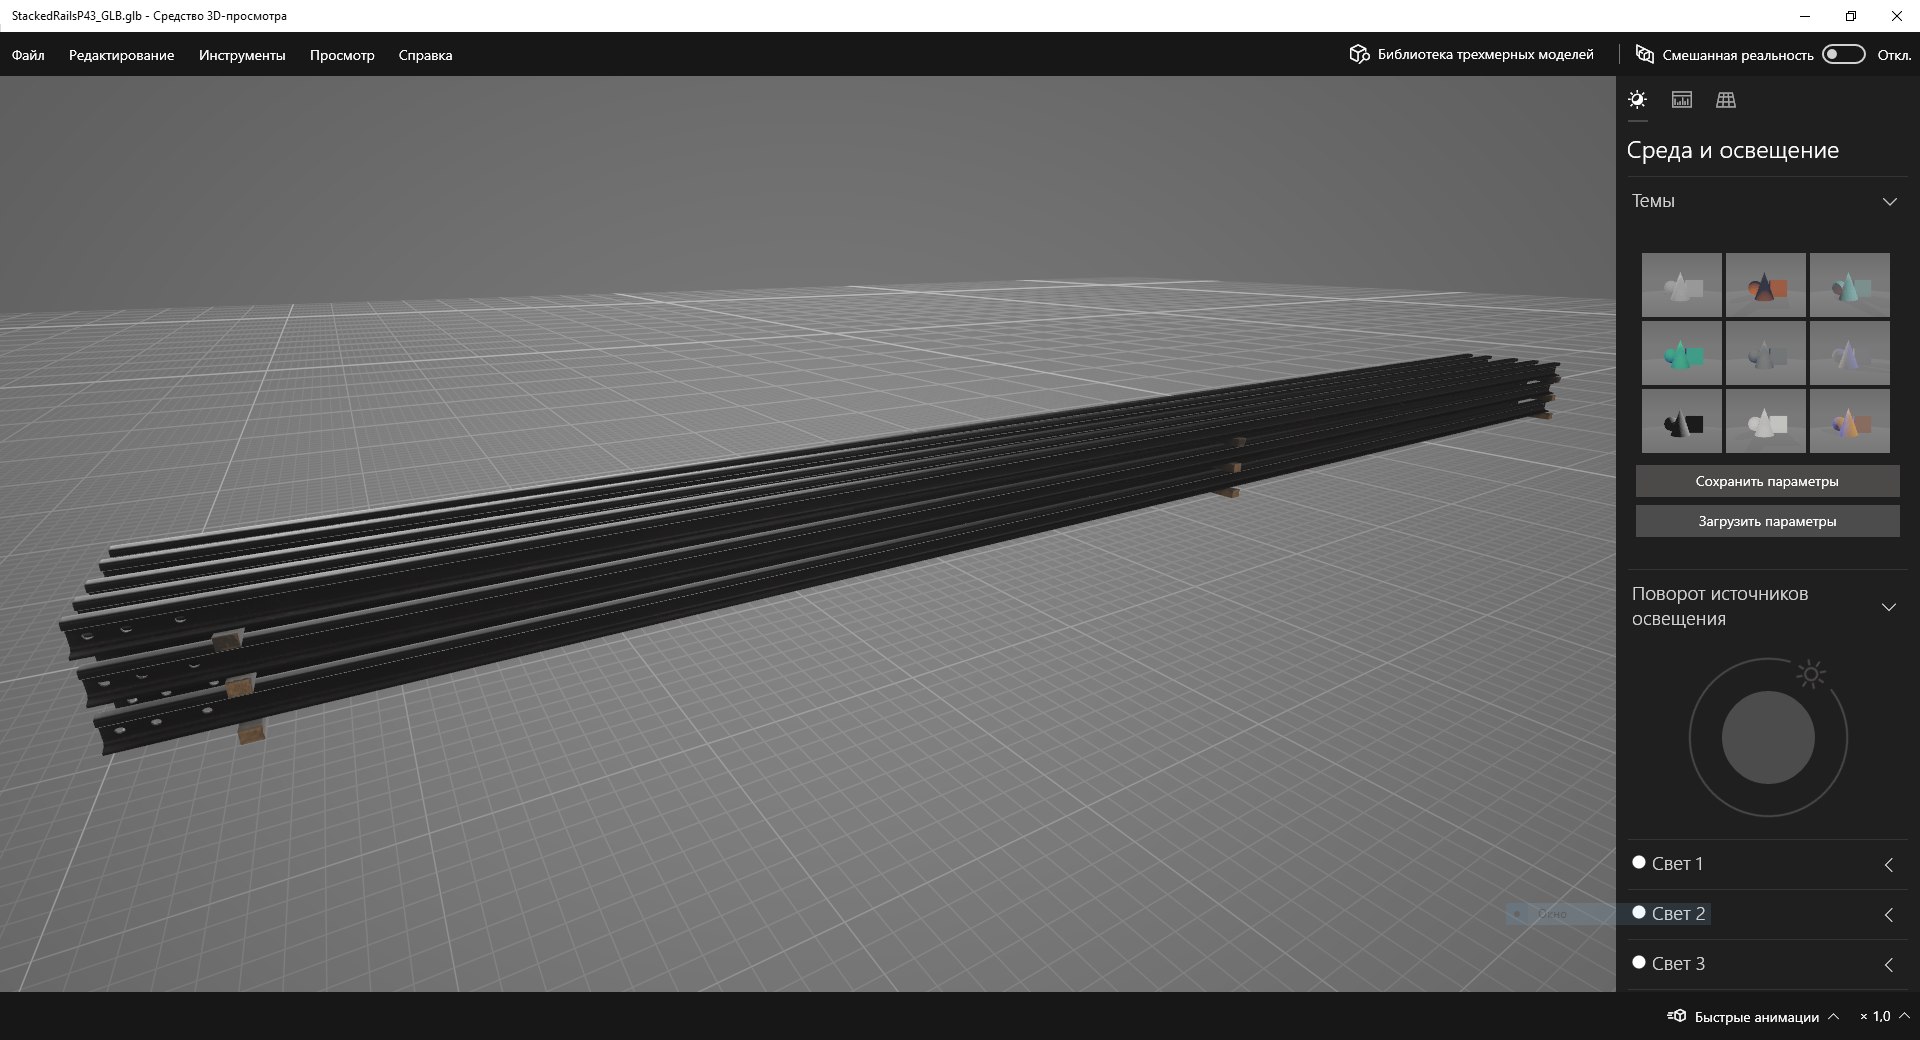The height and width of the screenshot is (1040, 1920).
Task: Open the Stats and Shading tab icon
Action: coord(1682,100)
